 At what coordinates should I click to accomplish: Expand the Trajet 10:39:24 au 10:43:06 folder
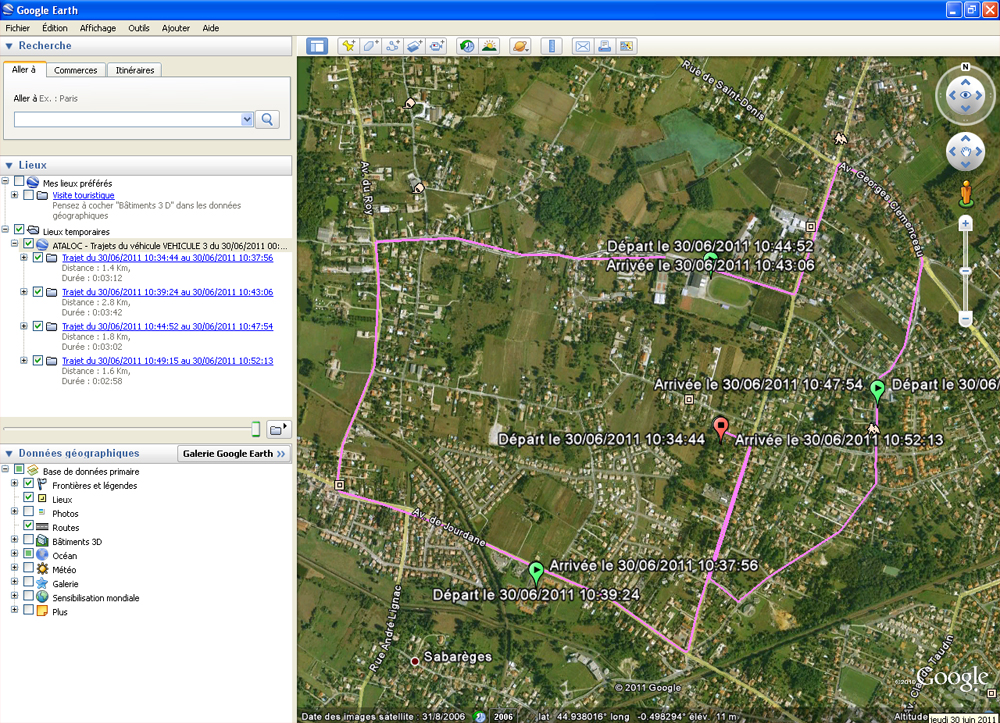coord(24,291)
